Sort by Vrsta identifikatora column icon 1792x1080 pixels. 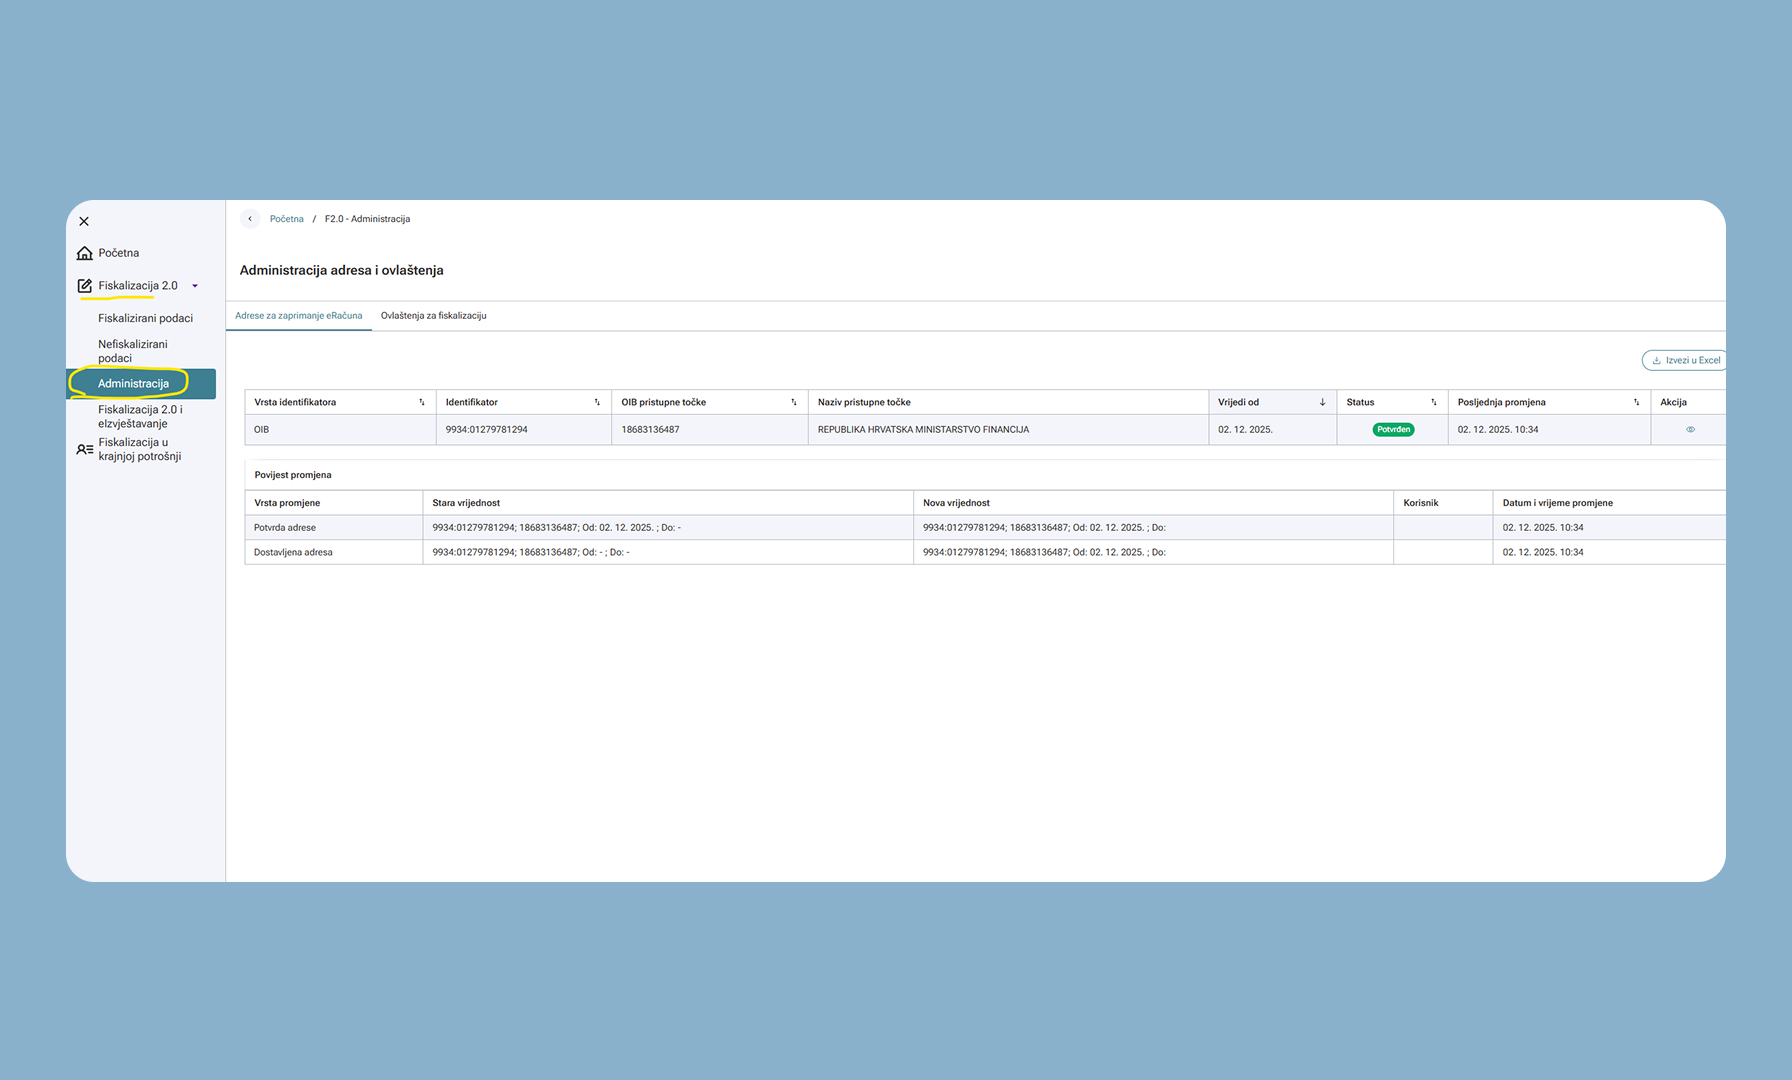coord(422,402)
